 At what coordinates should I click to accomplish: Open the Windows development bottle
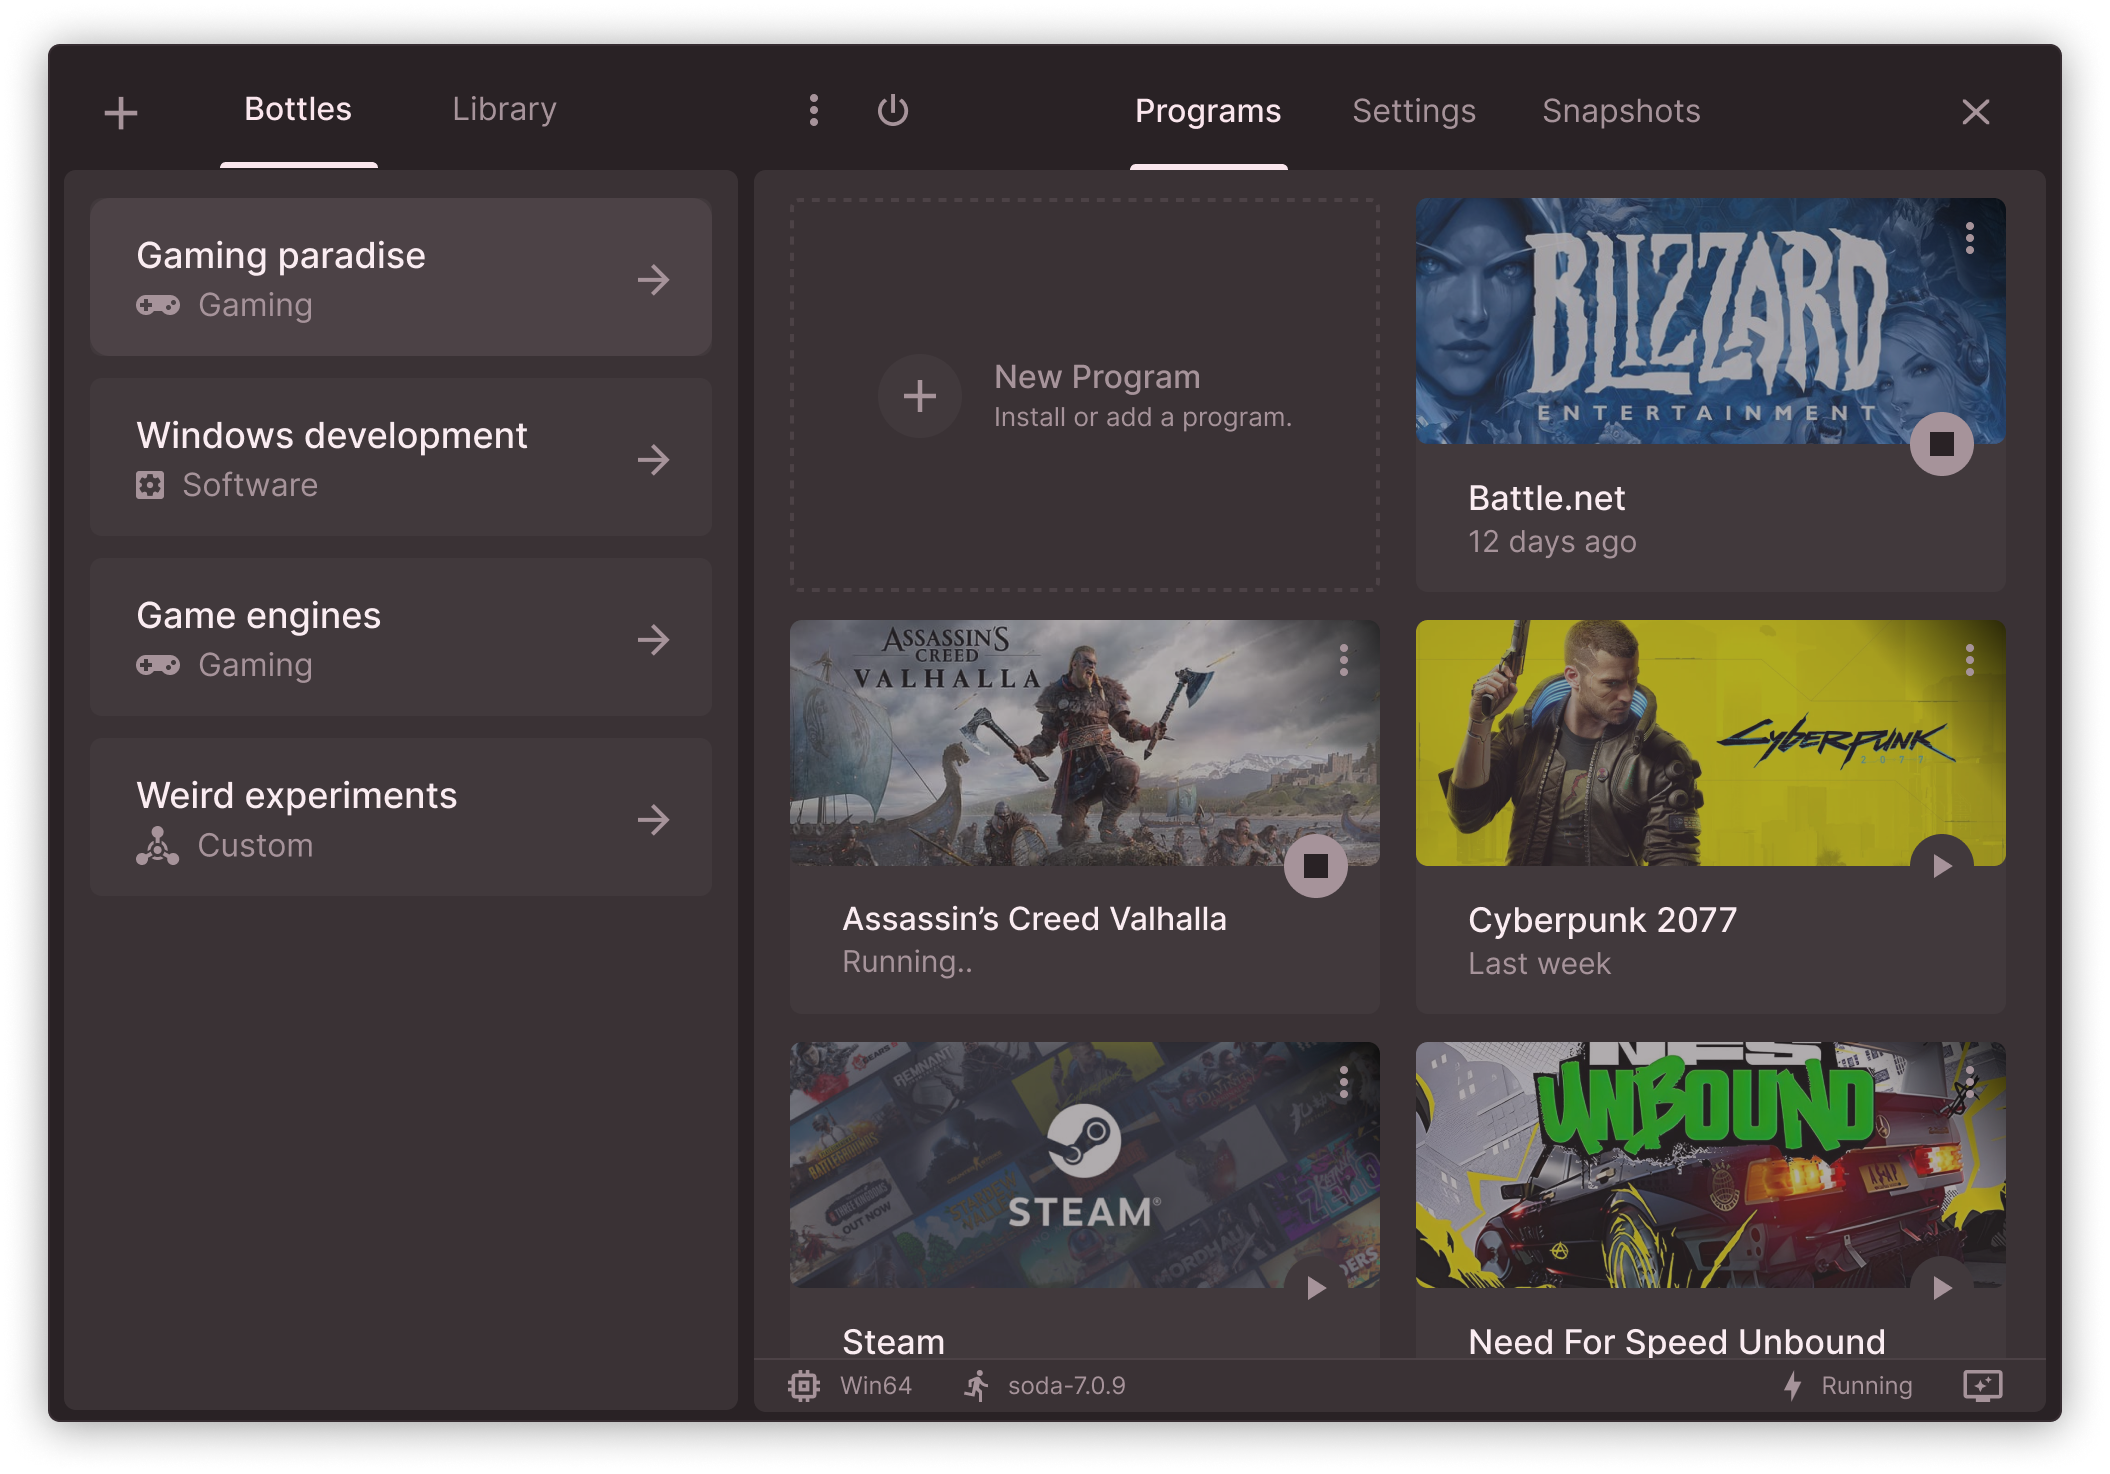pos(400,458)
